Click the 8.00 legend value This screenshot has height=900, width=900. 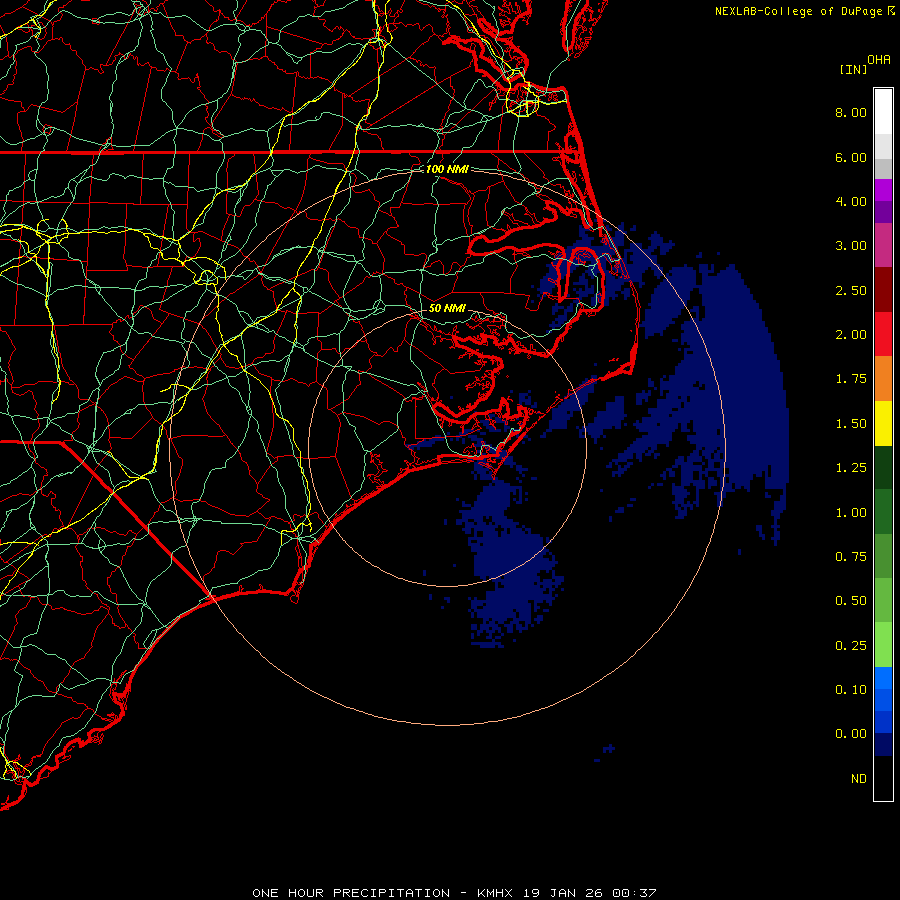[x=851, y=112]
